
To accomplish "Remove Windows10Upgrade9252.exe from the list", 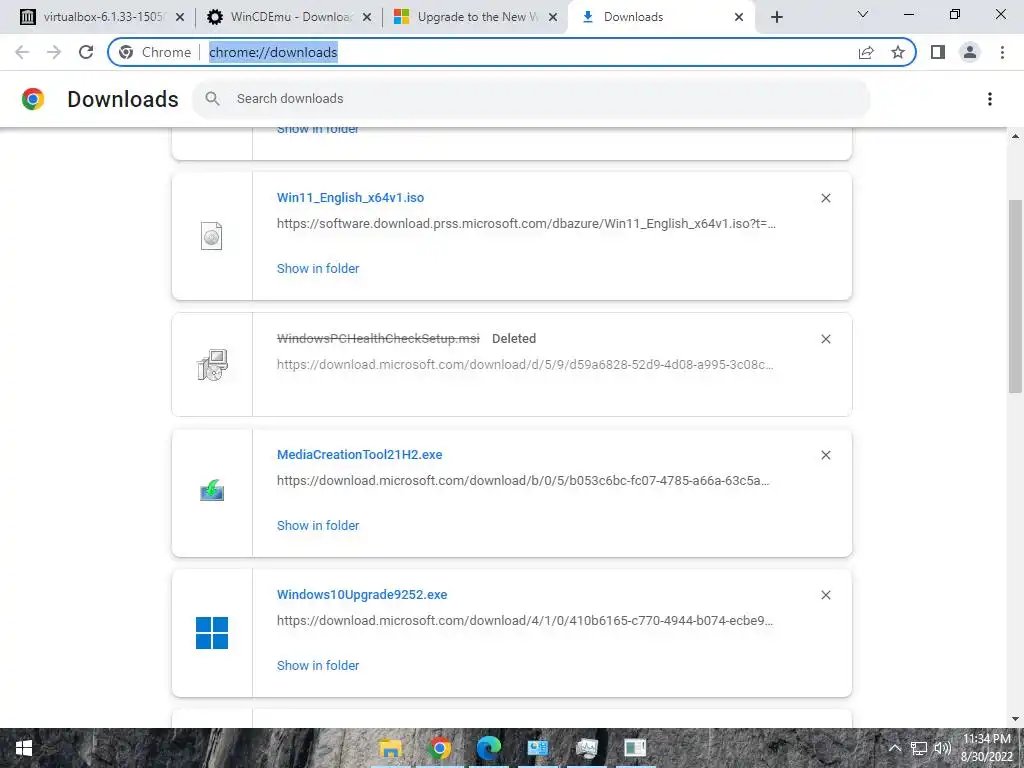I will coord(825,595).
